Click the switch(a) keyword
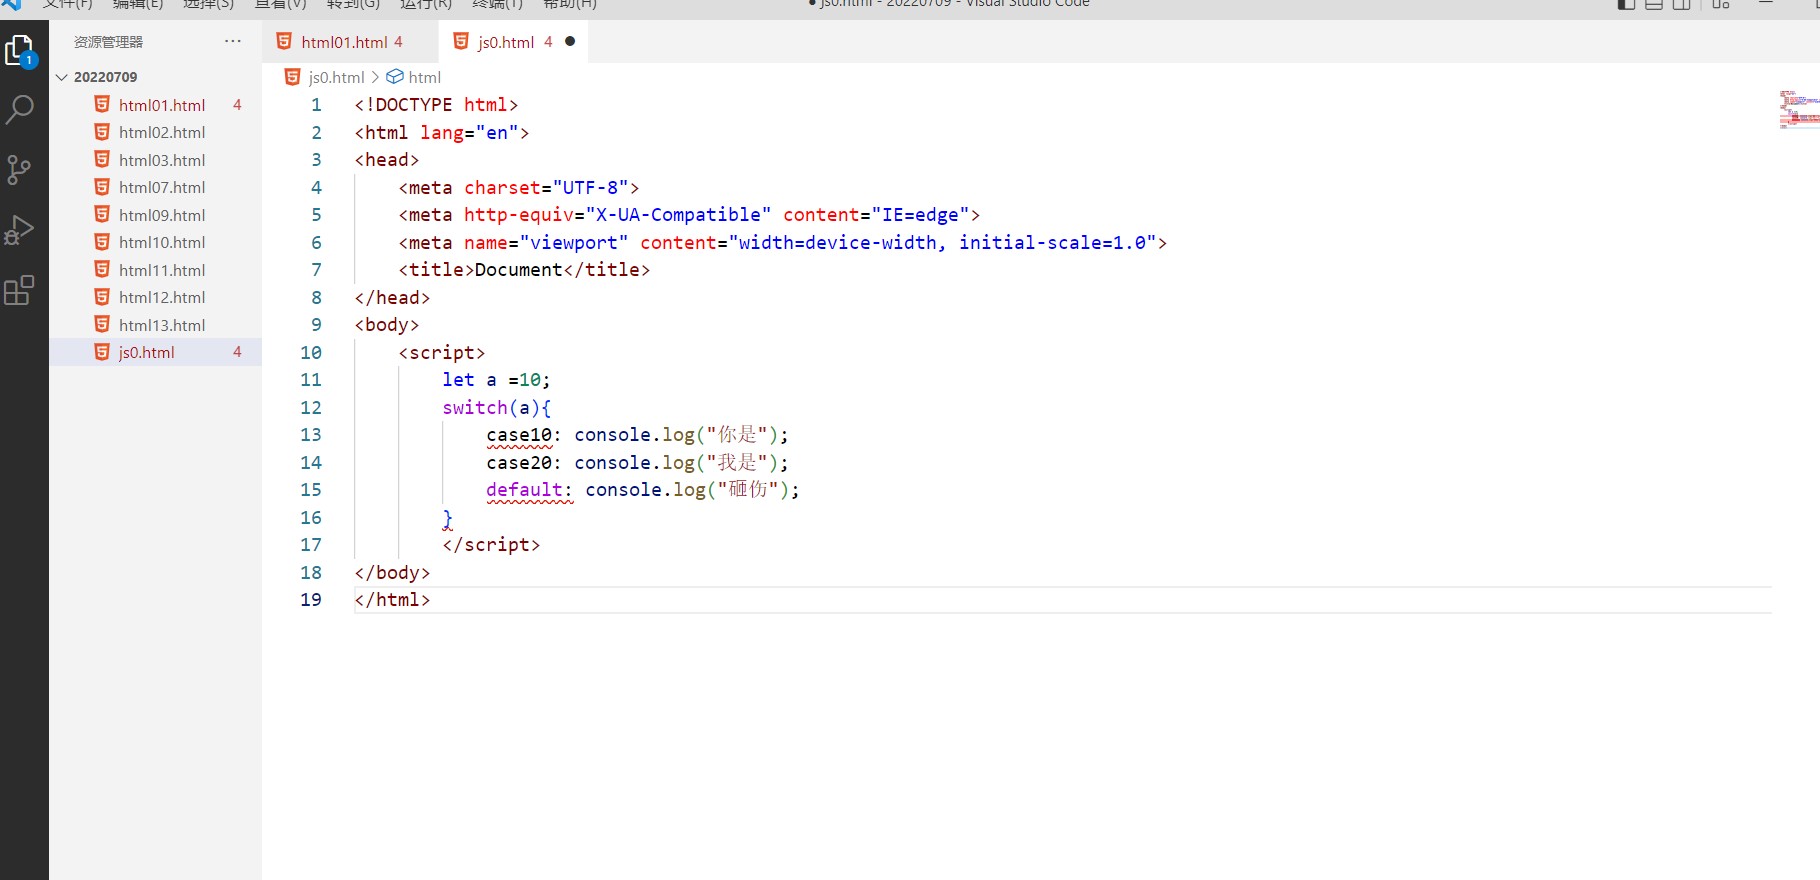This screenshot has height=880, width=1820. point(475,408)
